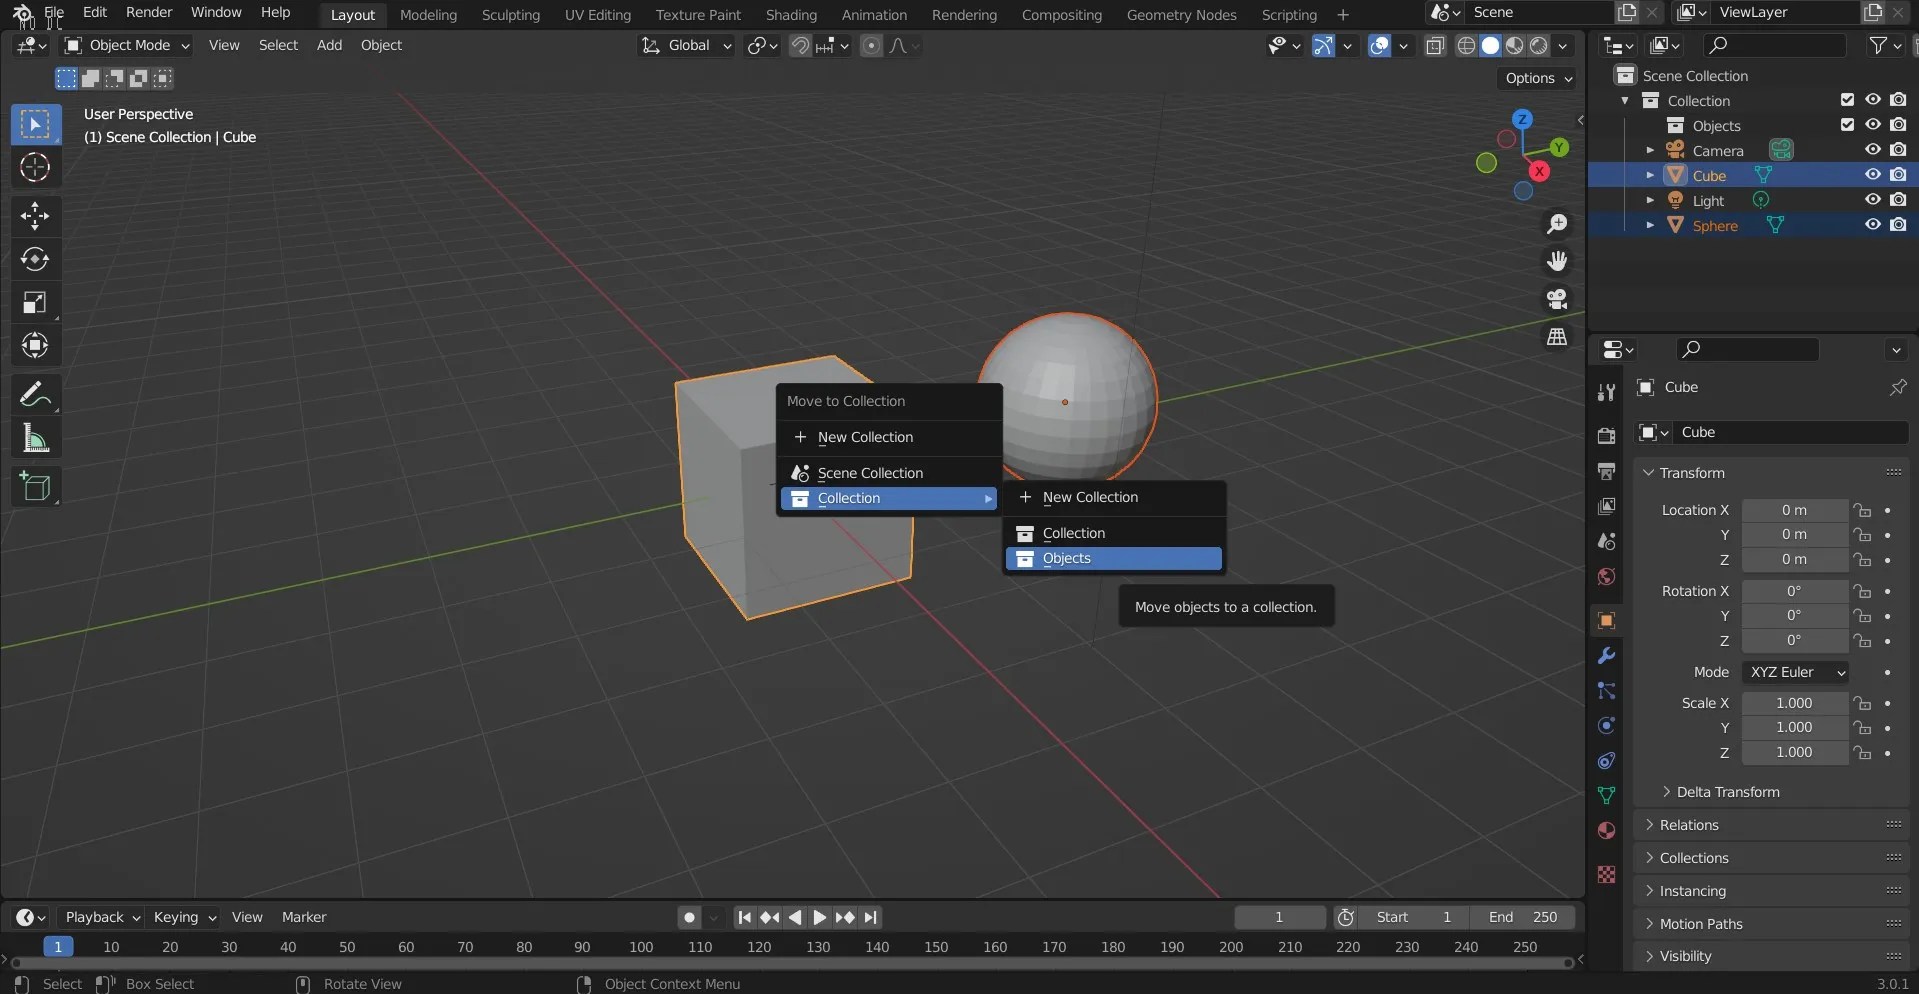Activate the Measure tool
The width and height of the screenshot is (1919, 994).
pyautogui.click(x=35, y=439)
